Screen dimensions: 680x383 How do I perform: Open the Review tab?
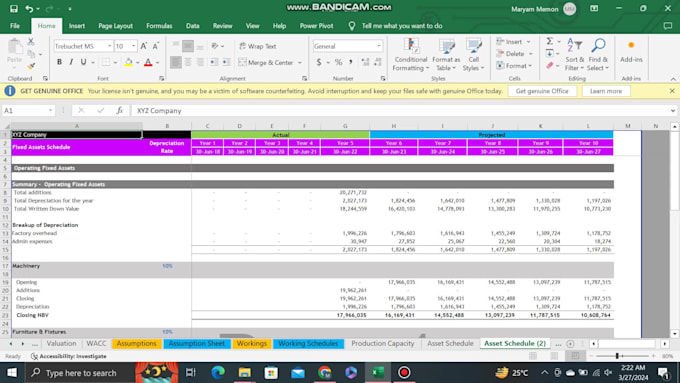coord(222,26)
